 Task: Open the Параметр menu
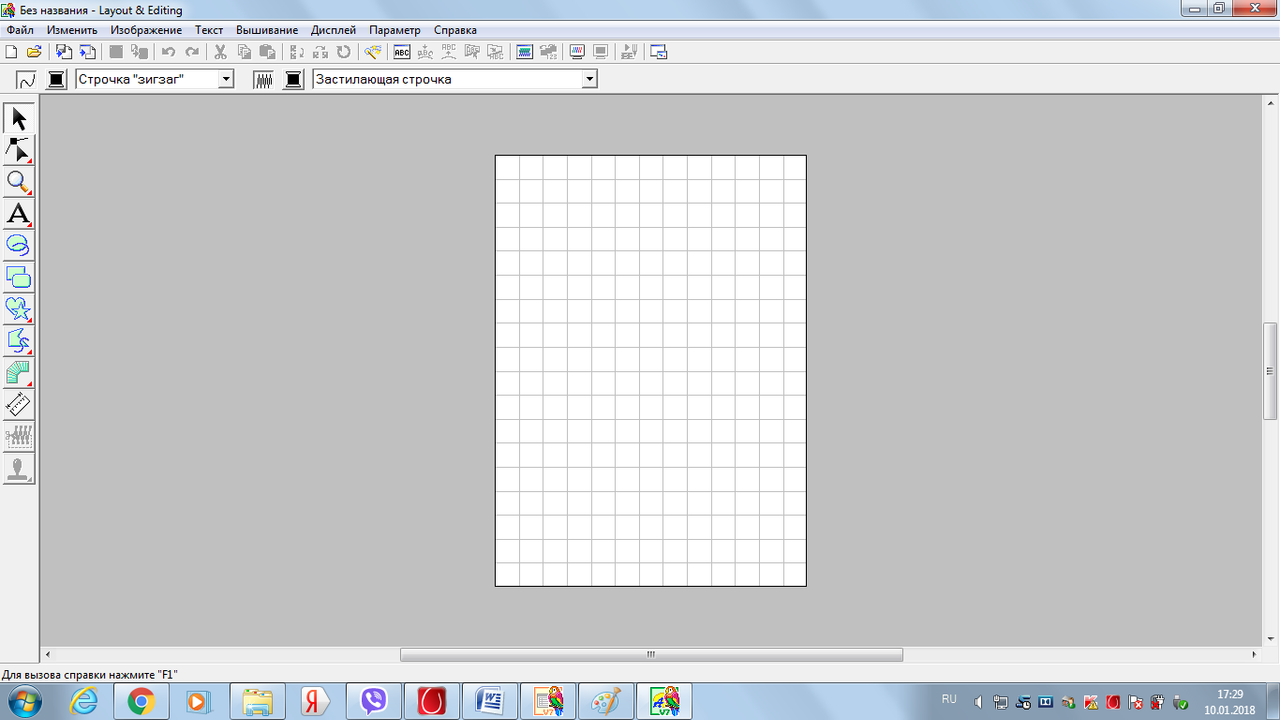click(395, 30)
